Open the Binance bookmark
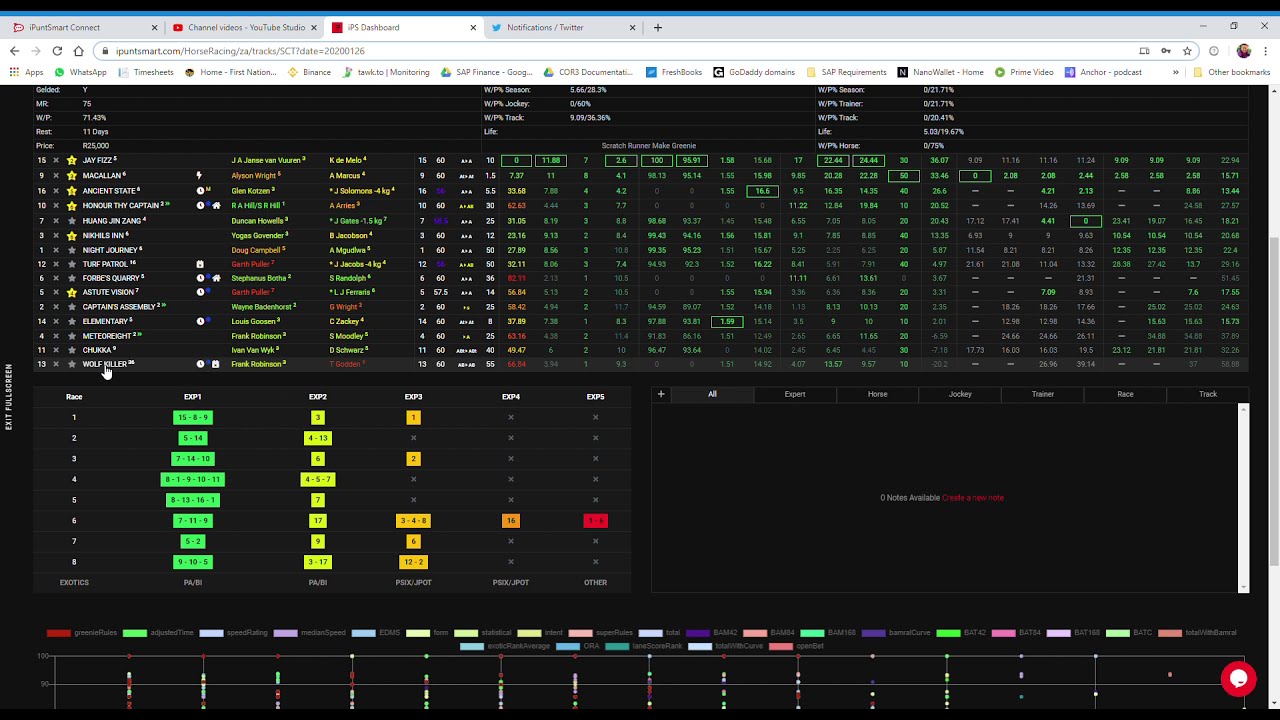1280x720 pixels. [x=309, y=72]
